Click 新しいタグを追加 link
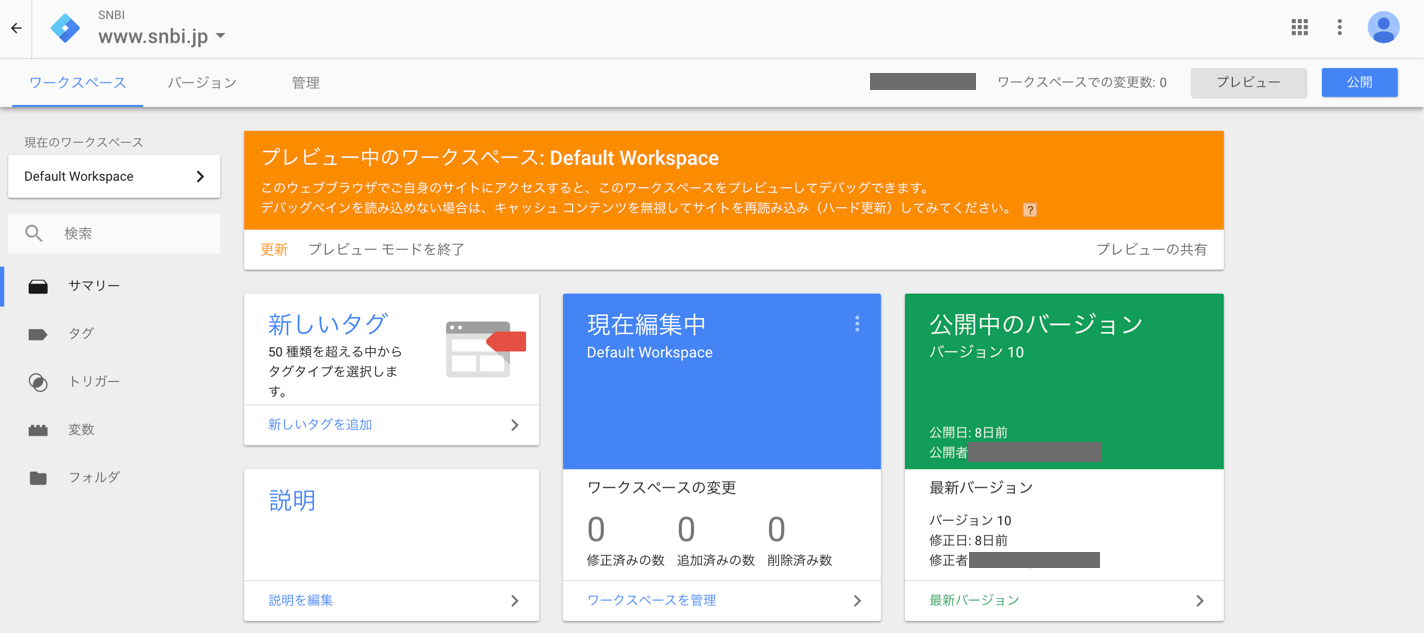Viewport: 1424px width, 633px height. pyautogui.click(x=320, y=425)
